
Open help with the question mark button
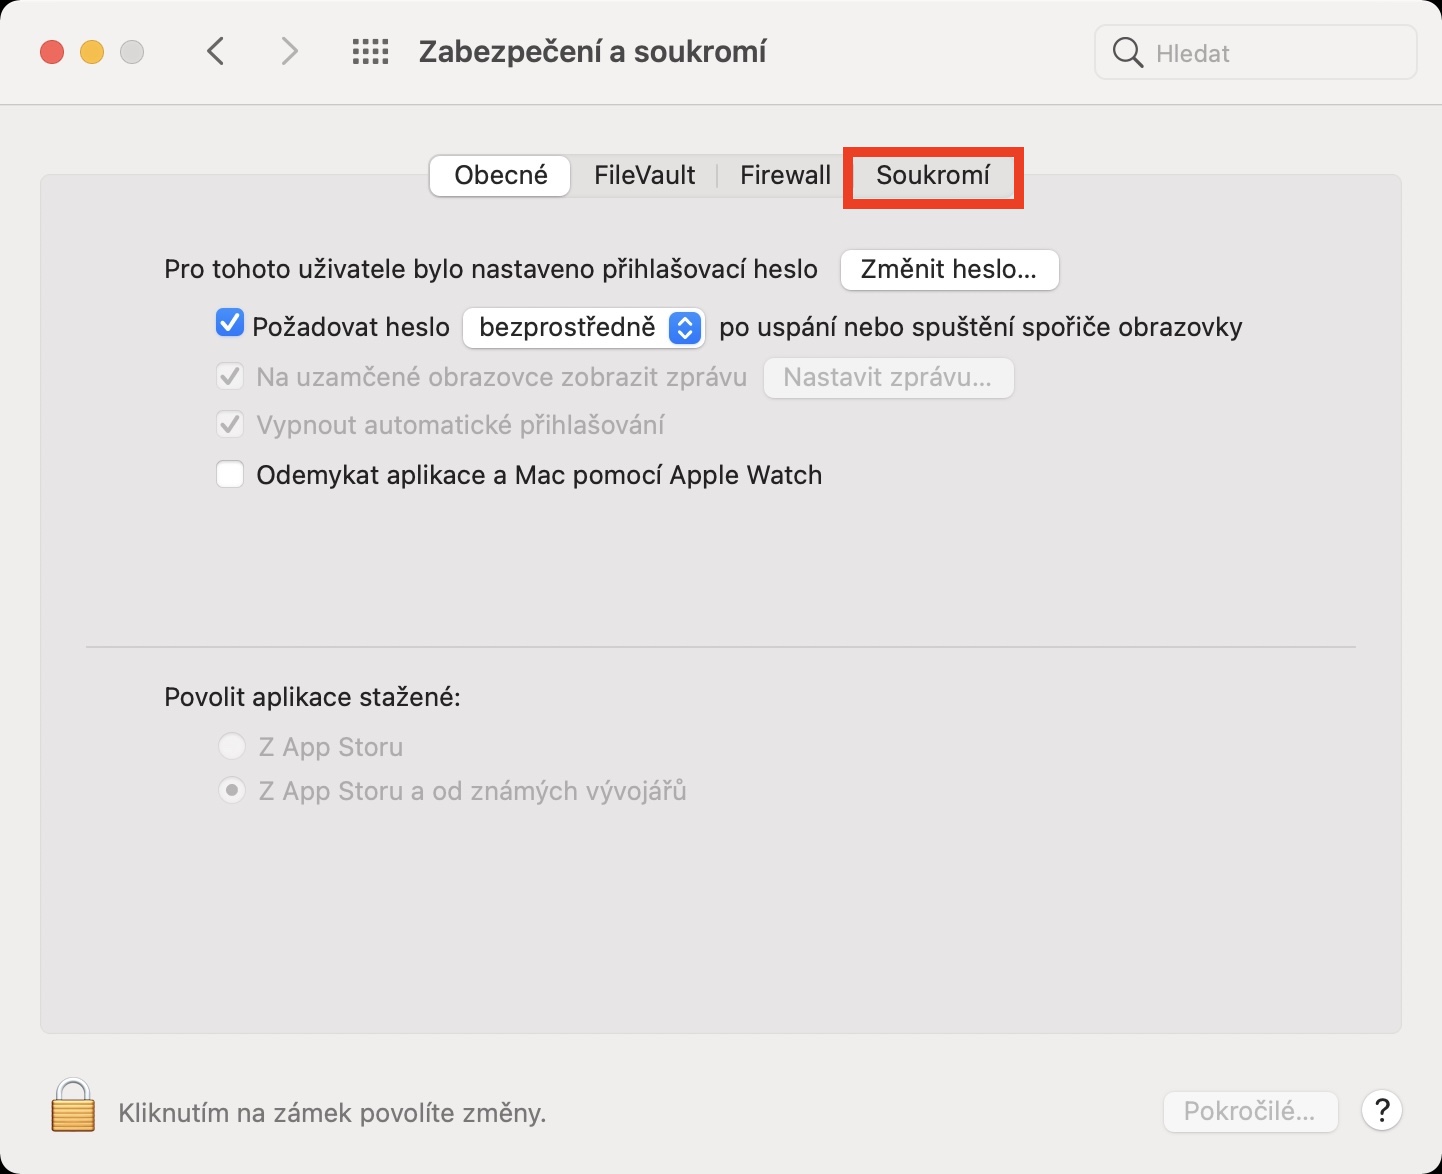(x=1381, y=1110)
